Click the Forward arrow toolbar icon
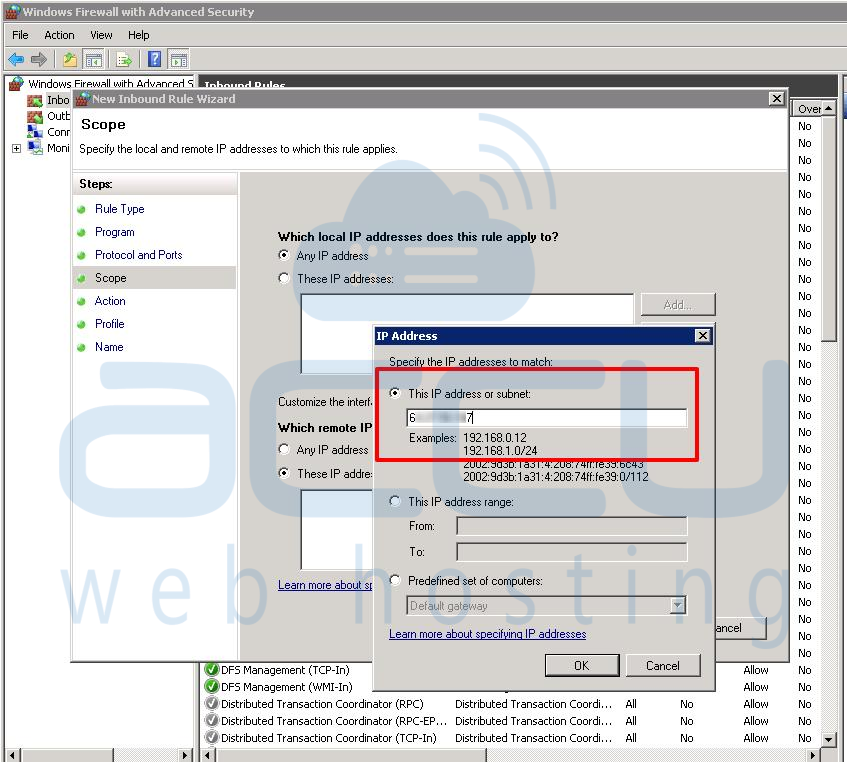 pos(39,59)
